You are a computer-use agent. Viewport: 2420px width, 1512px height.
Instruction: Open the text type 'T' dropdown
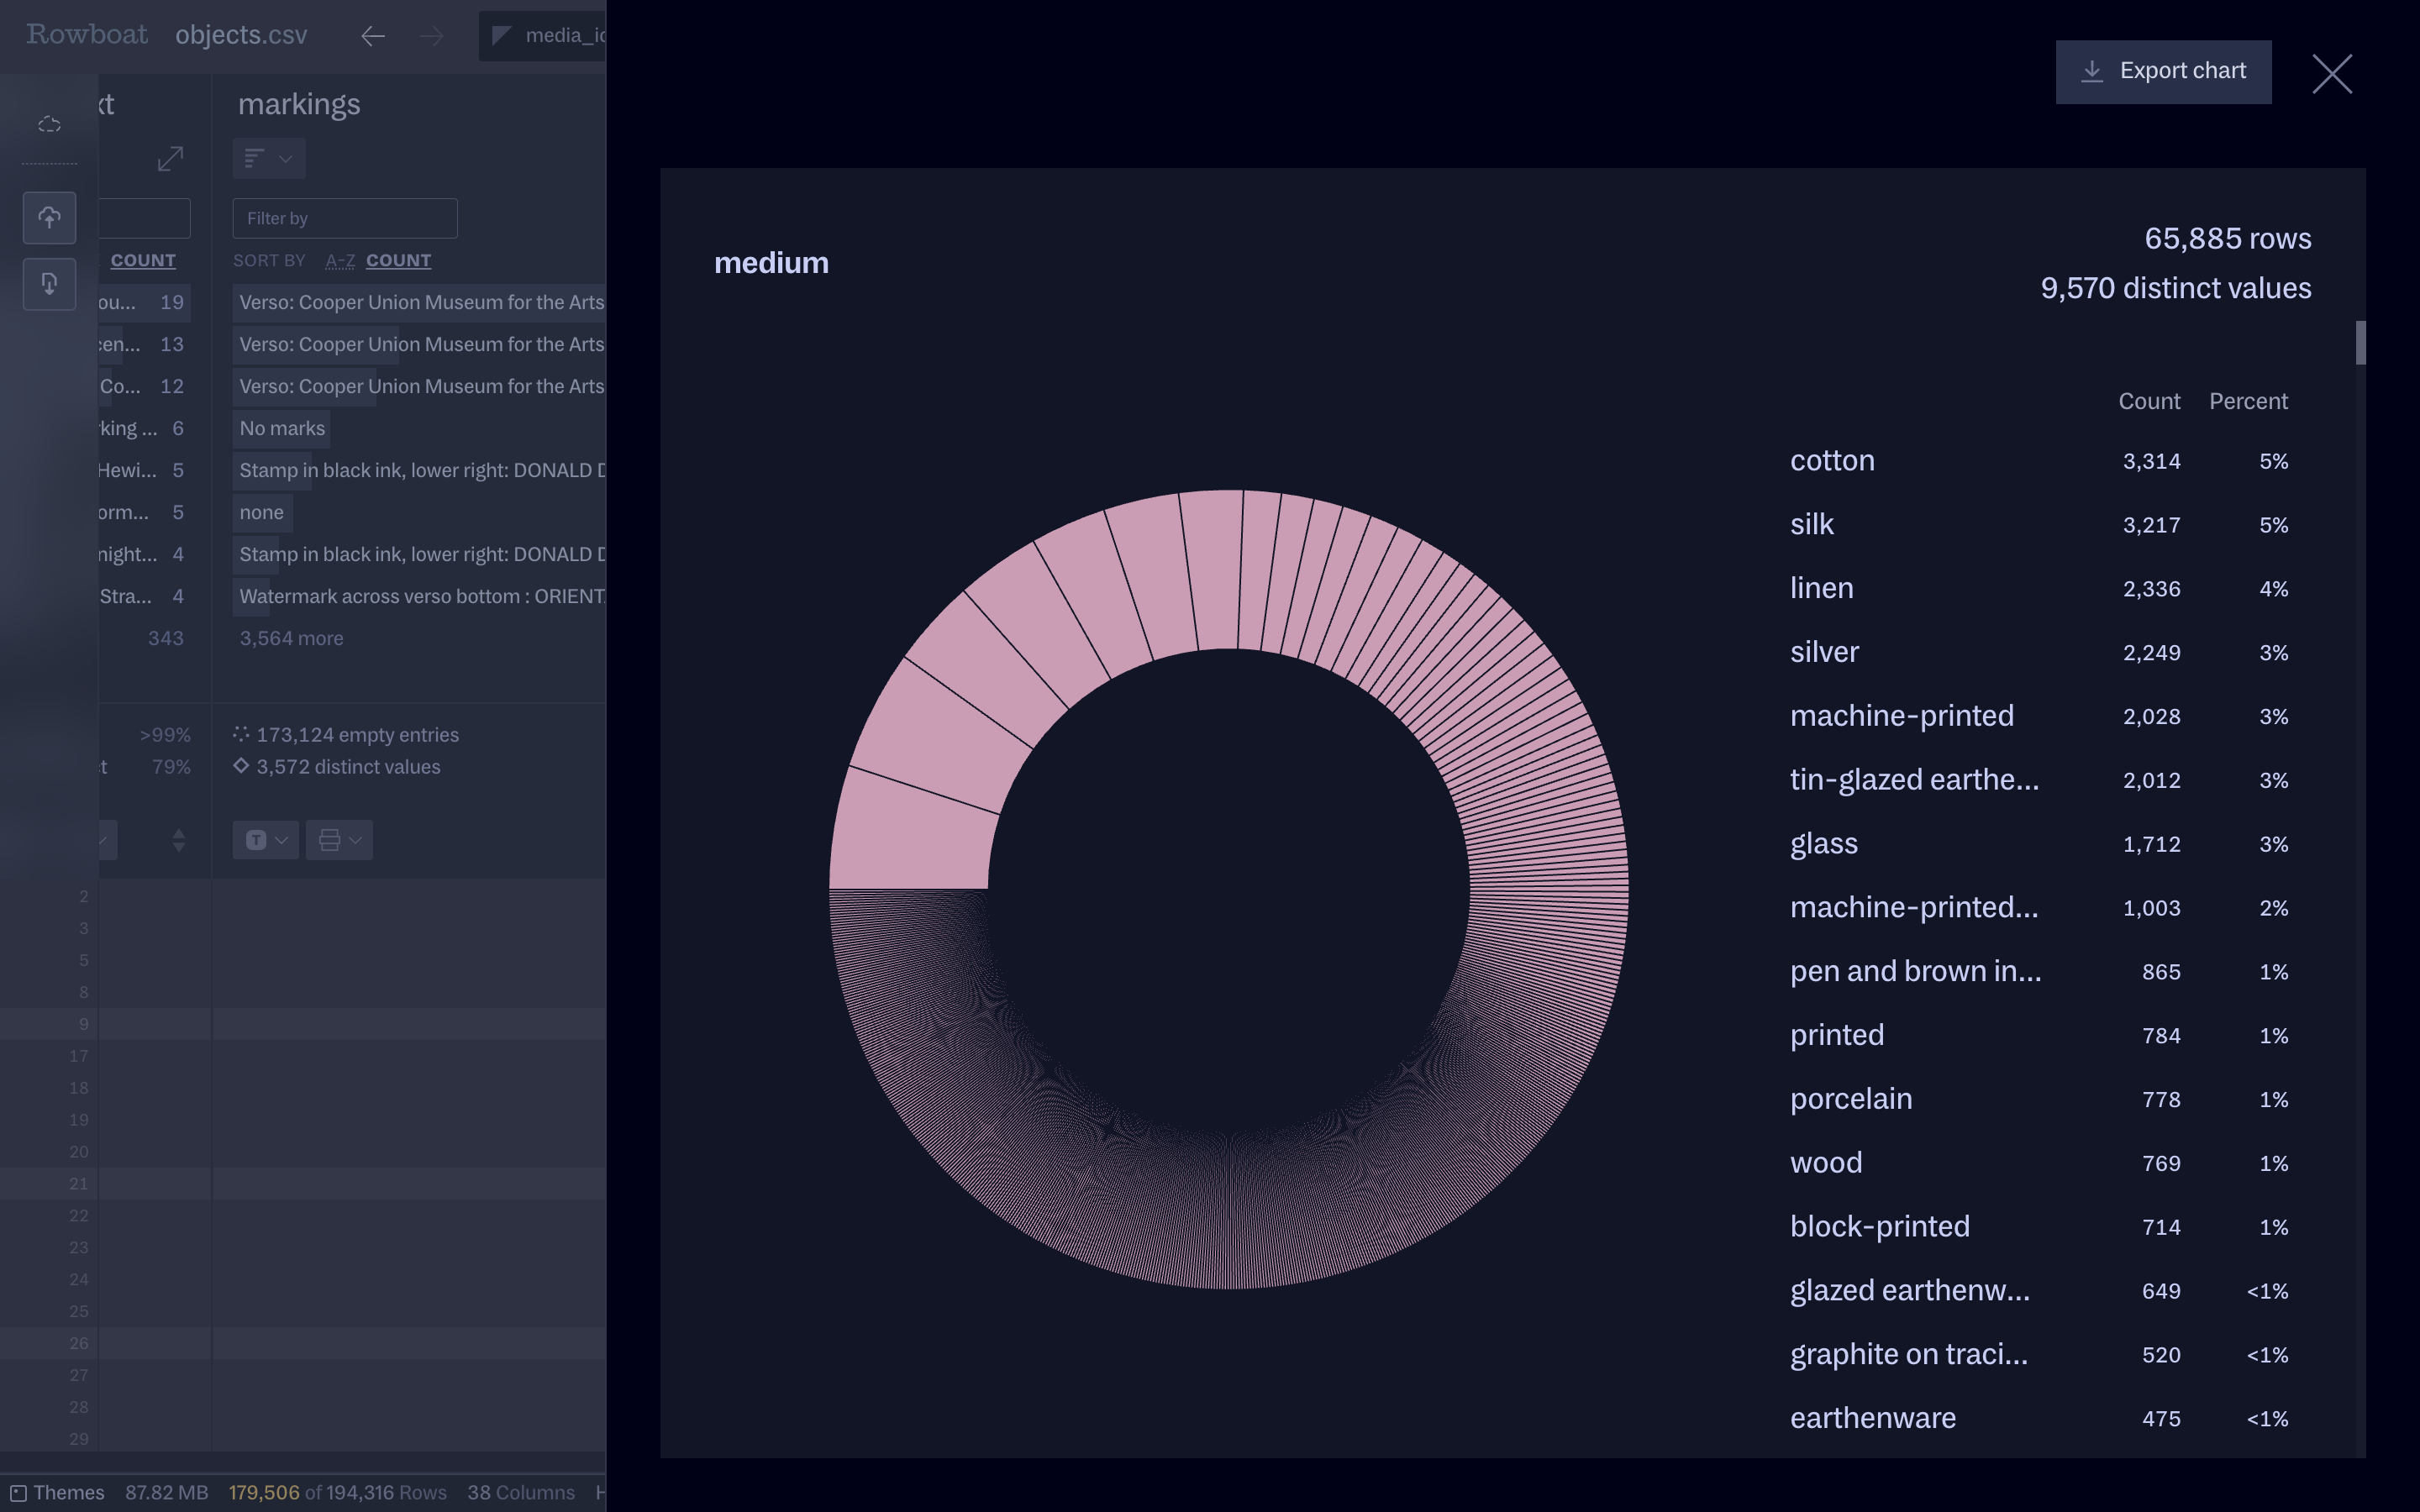click(x=266, y=840)
